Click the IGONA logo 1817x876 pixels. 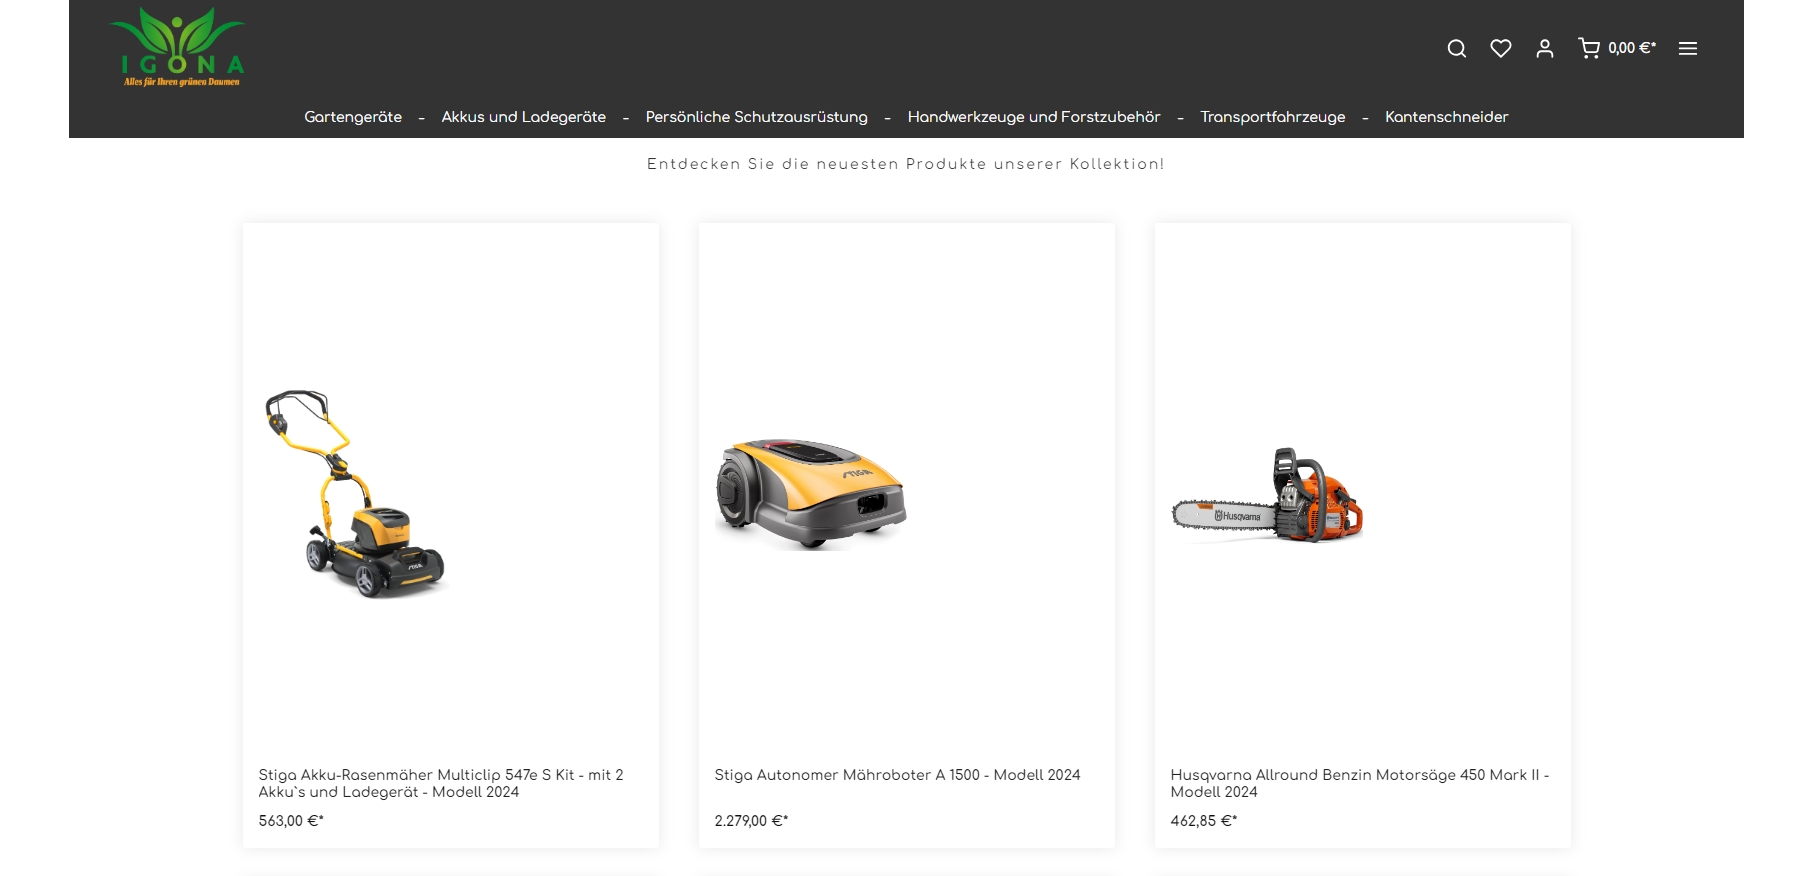coord(177,47)
